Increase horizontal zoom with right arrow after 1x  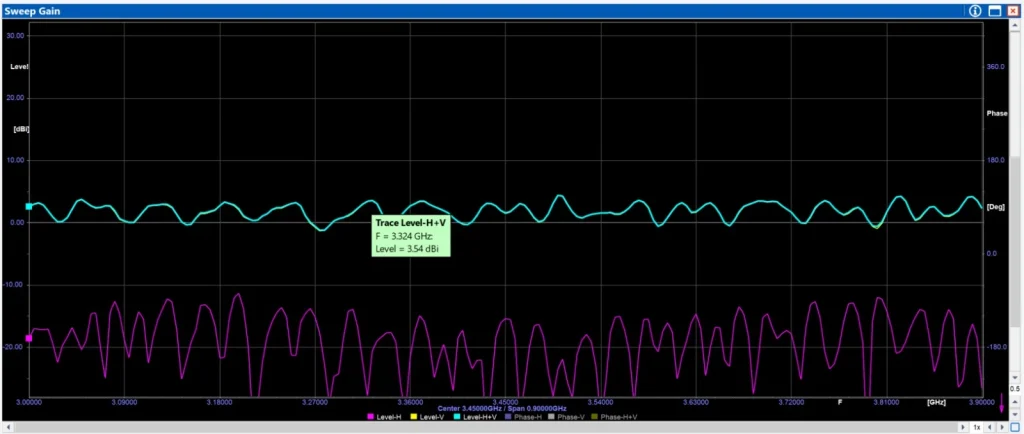coord(1002,427)
